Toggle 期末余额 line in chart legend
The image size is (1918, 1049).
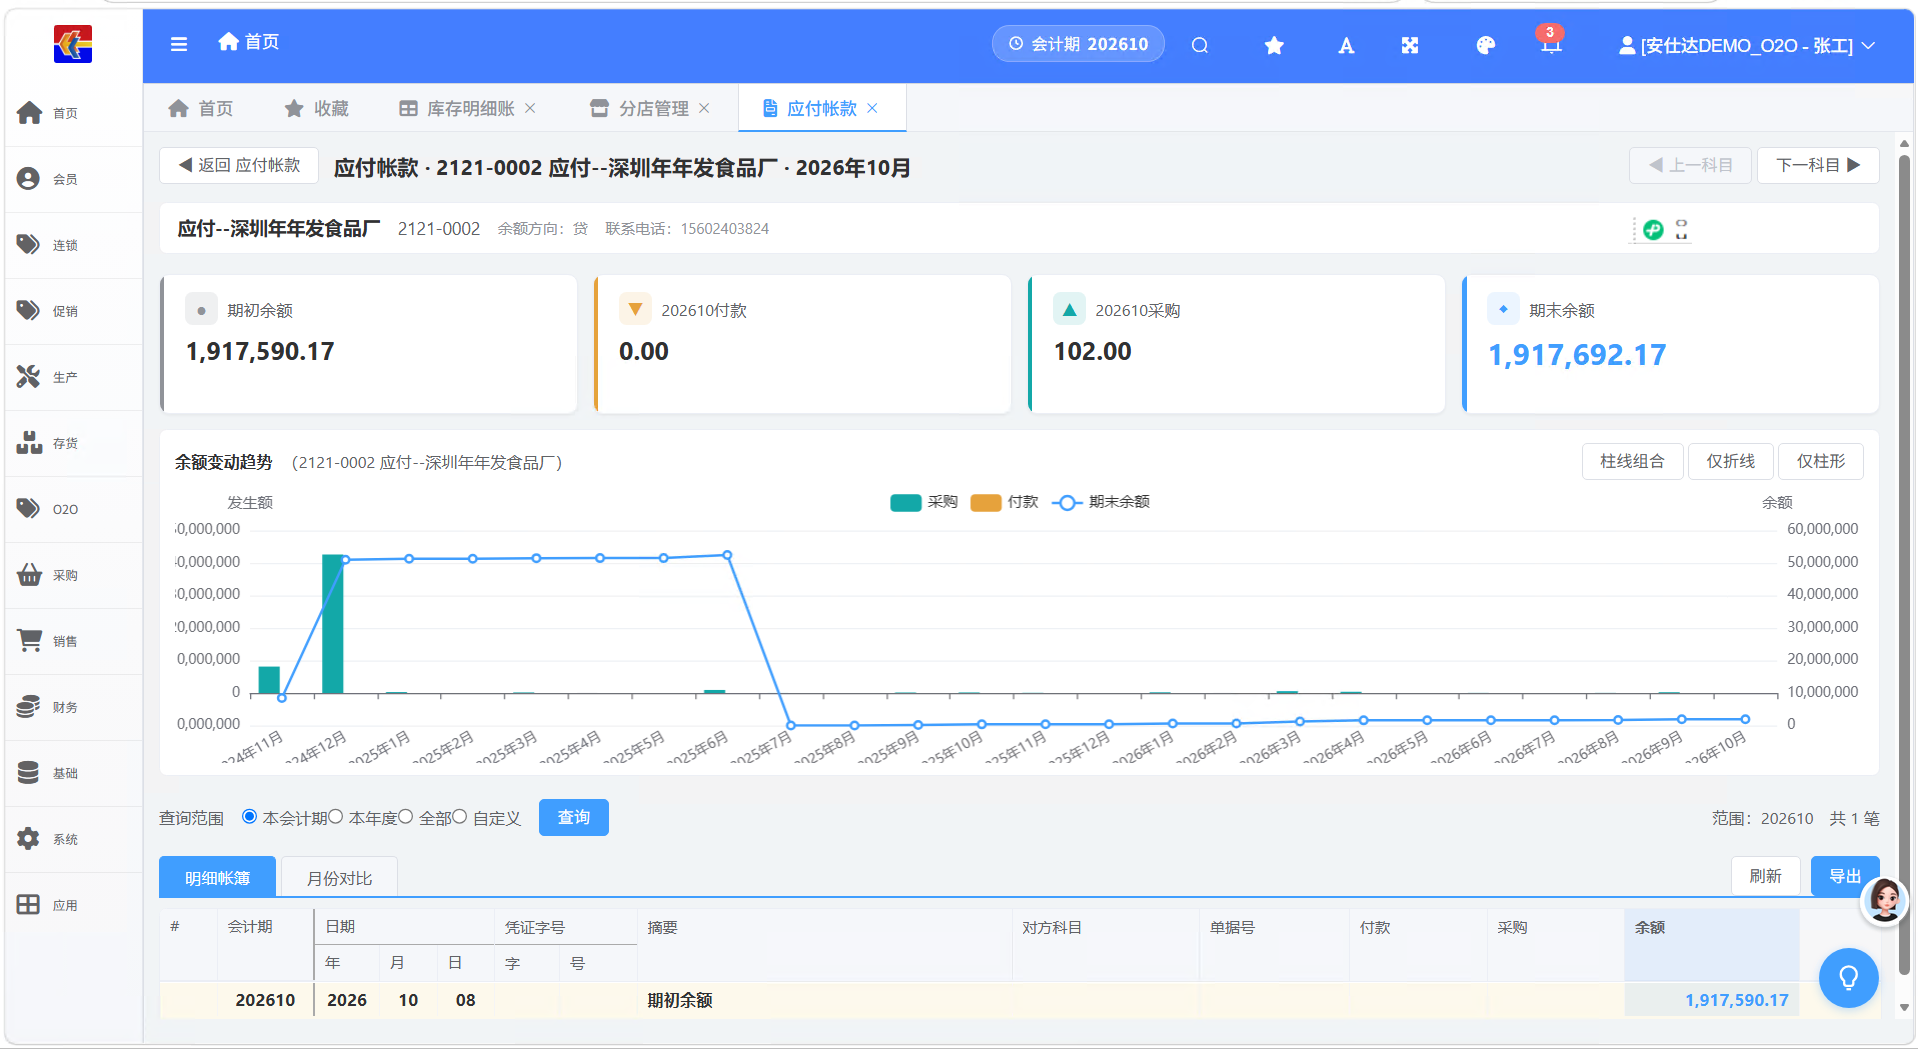coord(1101,502)
